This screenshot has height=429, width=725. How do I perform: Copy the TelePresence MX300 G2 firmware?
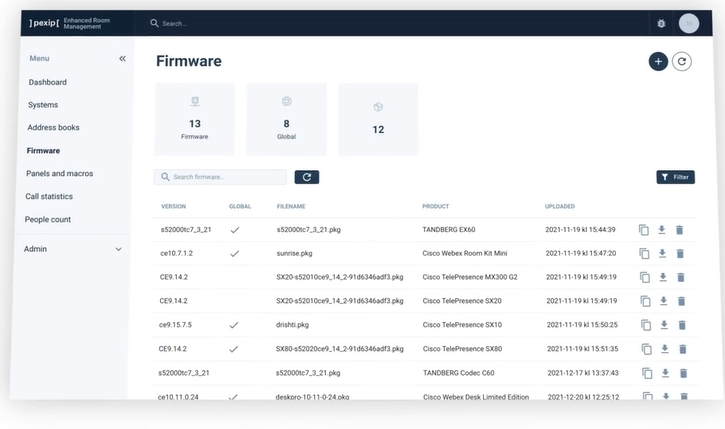point(645,277)
